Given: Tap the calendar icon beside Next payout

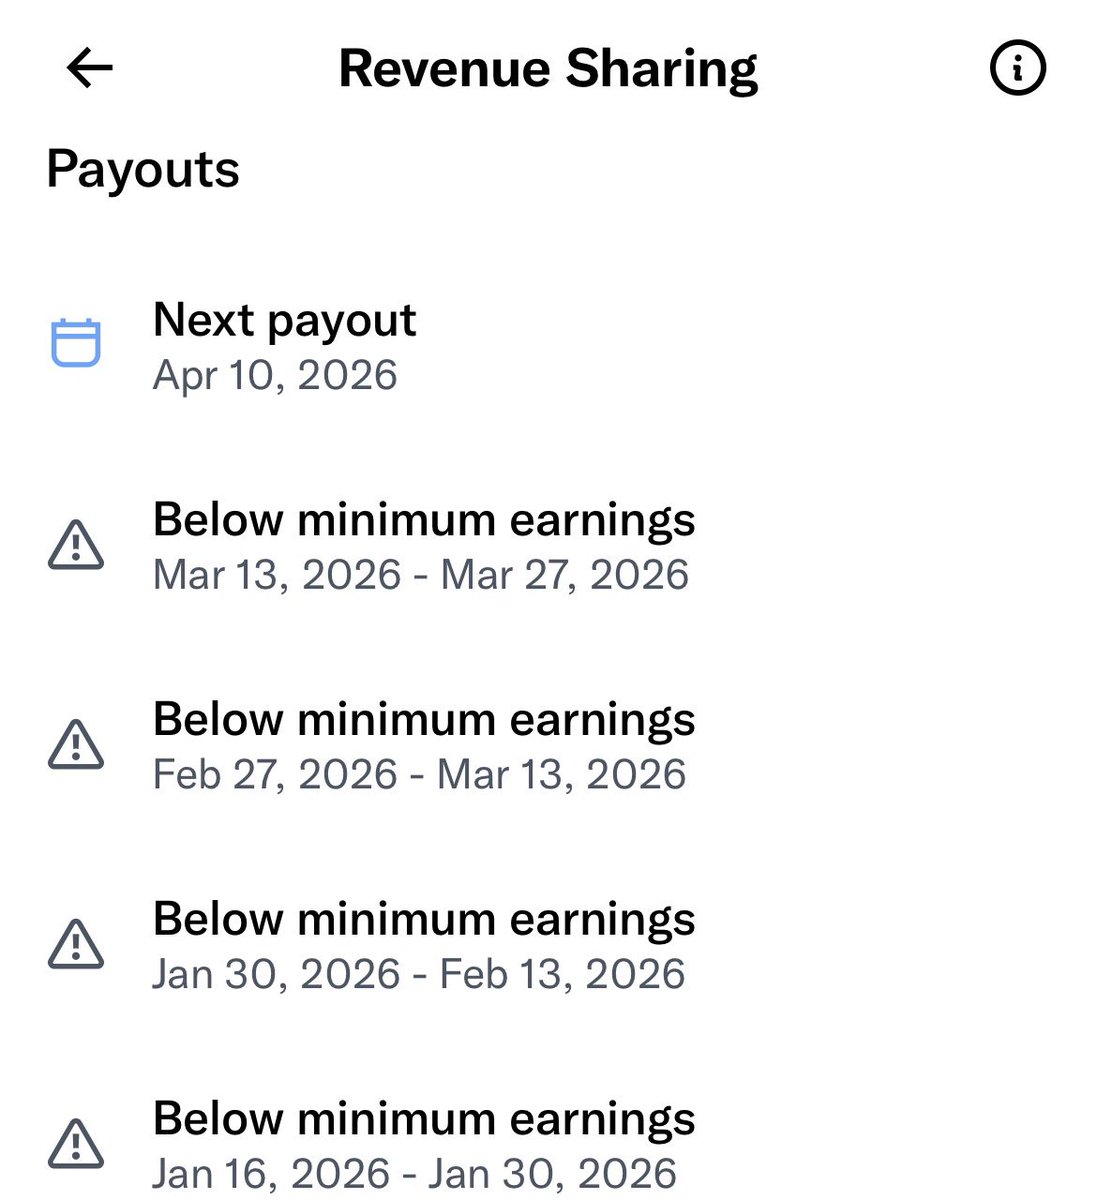Looking at the screenshot, I should coord(76,343).
